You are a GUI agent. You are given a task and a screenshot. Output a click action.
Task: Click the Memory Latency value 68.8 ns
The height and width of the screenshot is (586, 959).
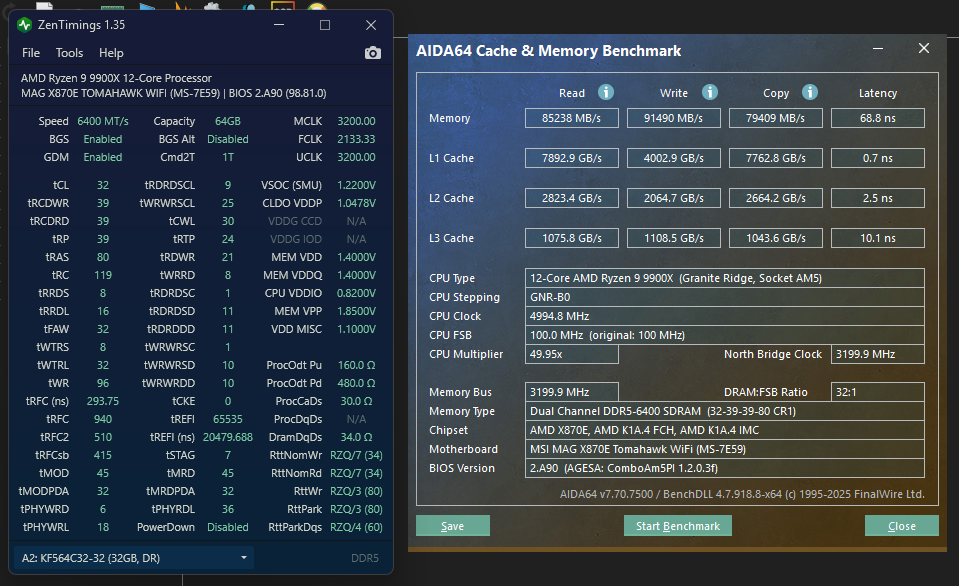878,118
